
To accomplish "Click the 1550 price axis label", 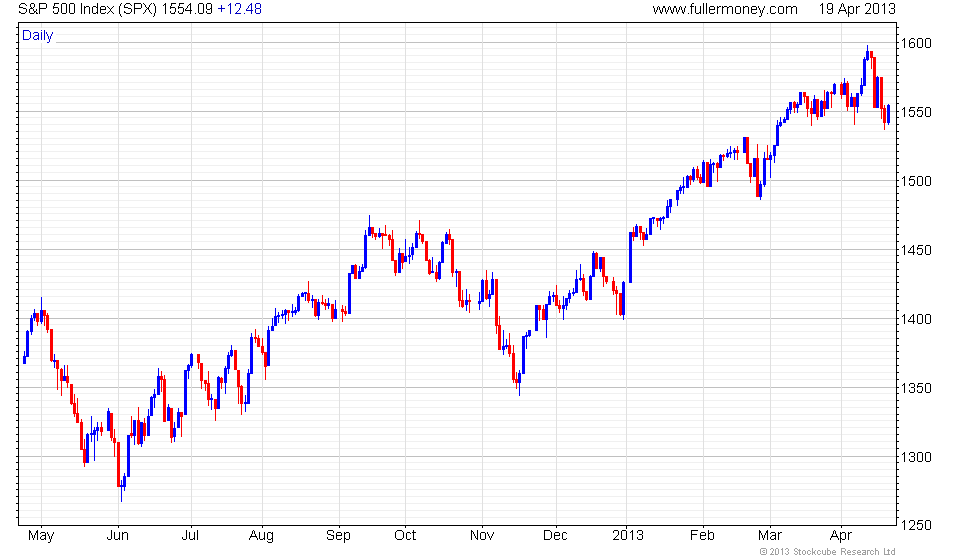I will pos(916,112).
